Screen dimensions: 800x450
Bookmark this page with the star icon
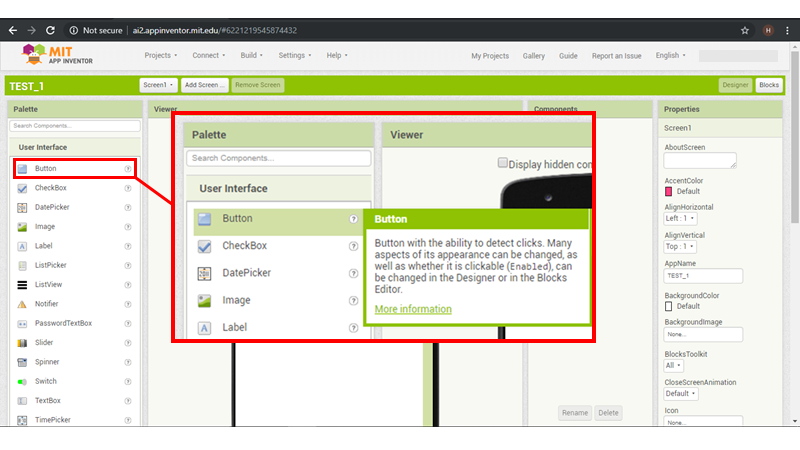point(745,30)
